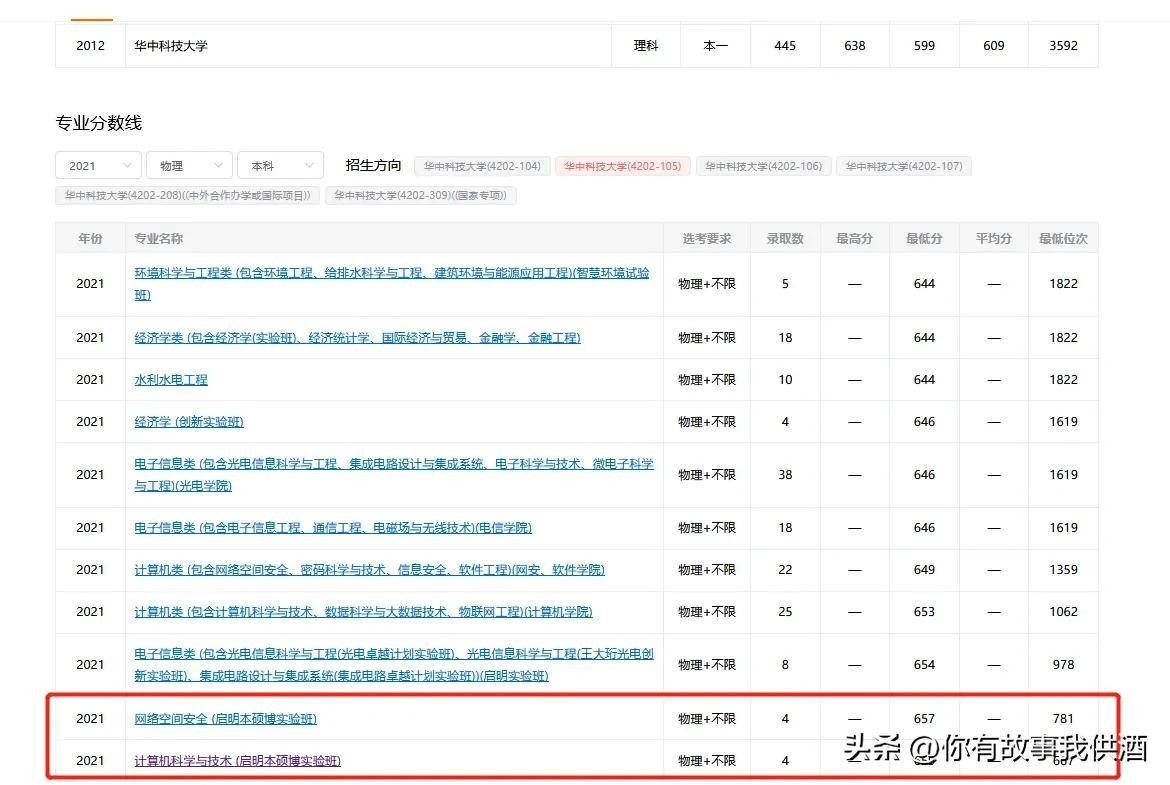Open 电子信息类 光电学院 major link
Image resolution: width=1170 pixels, height=785 pixels.
pos(393,464)
